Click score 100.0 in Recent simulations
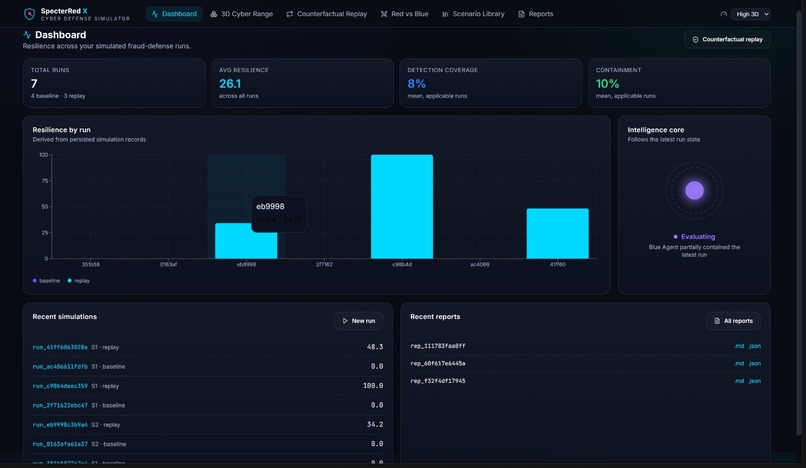Screen dimensions: 806x468 (373, 386)
